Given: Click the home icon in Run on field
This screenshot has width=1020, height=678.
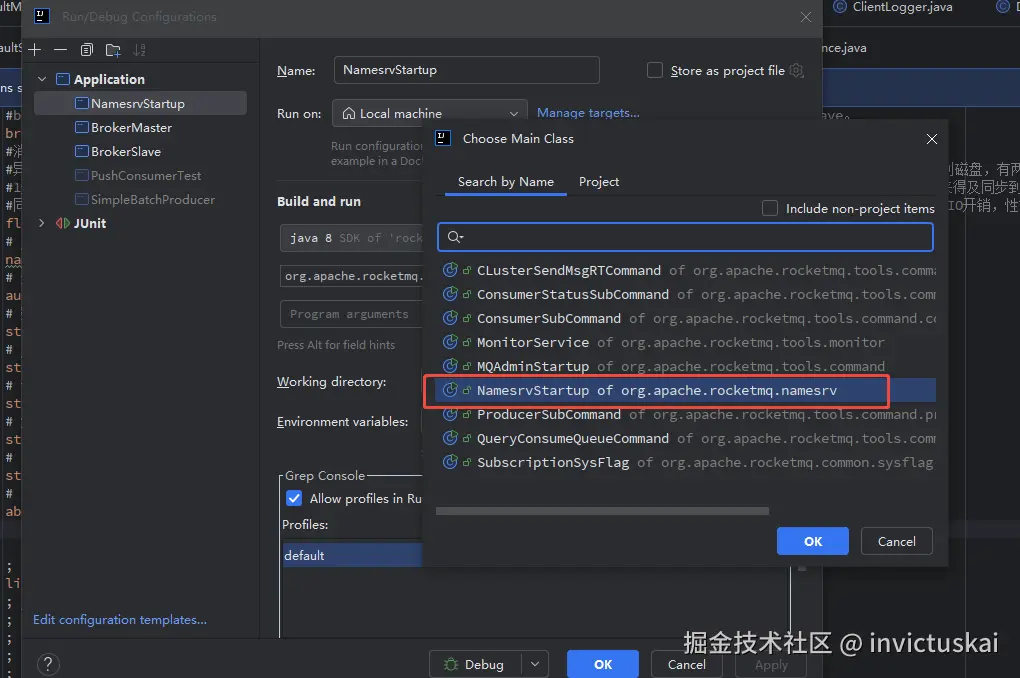Looking at the screenshot, I should 349,113.
